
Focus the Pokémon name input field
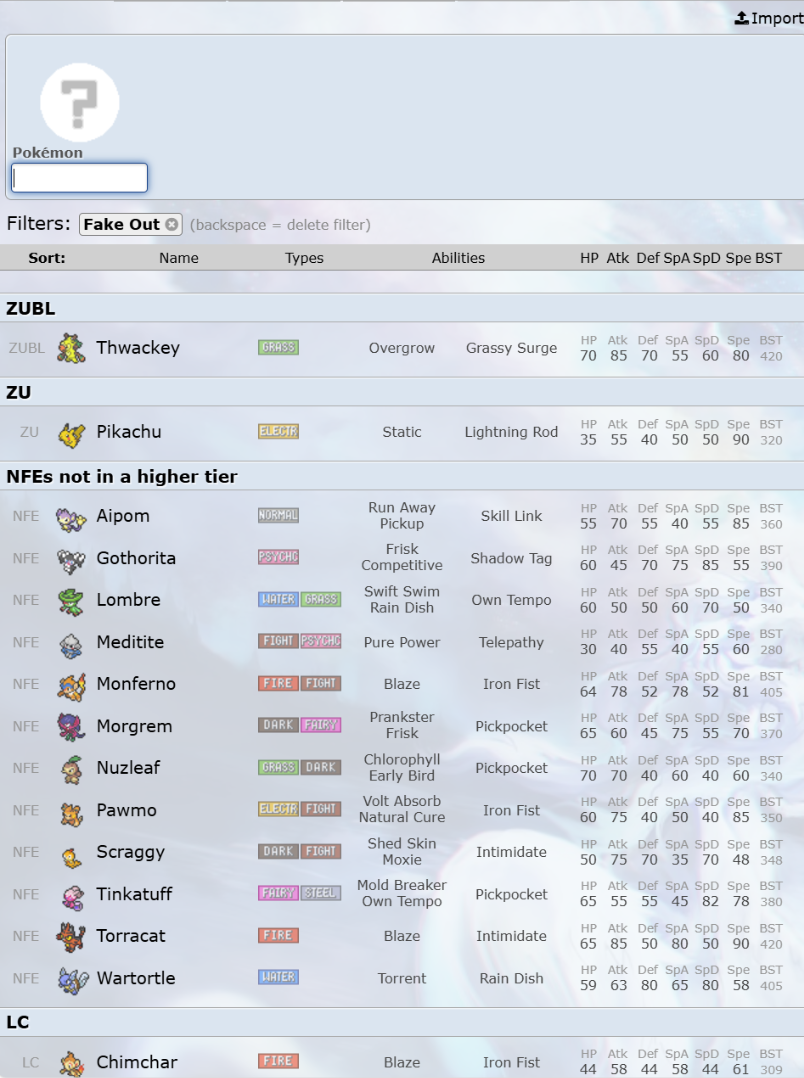[x=80, y=178]
